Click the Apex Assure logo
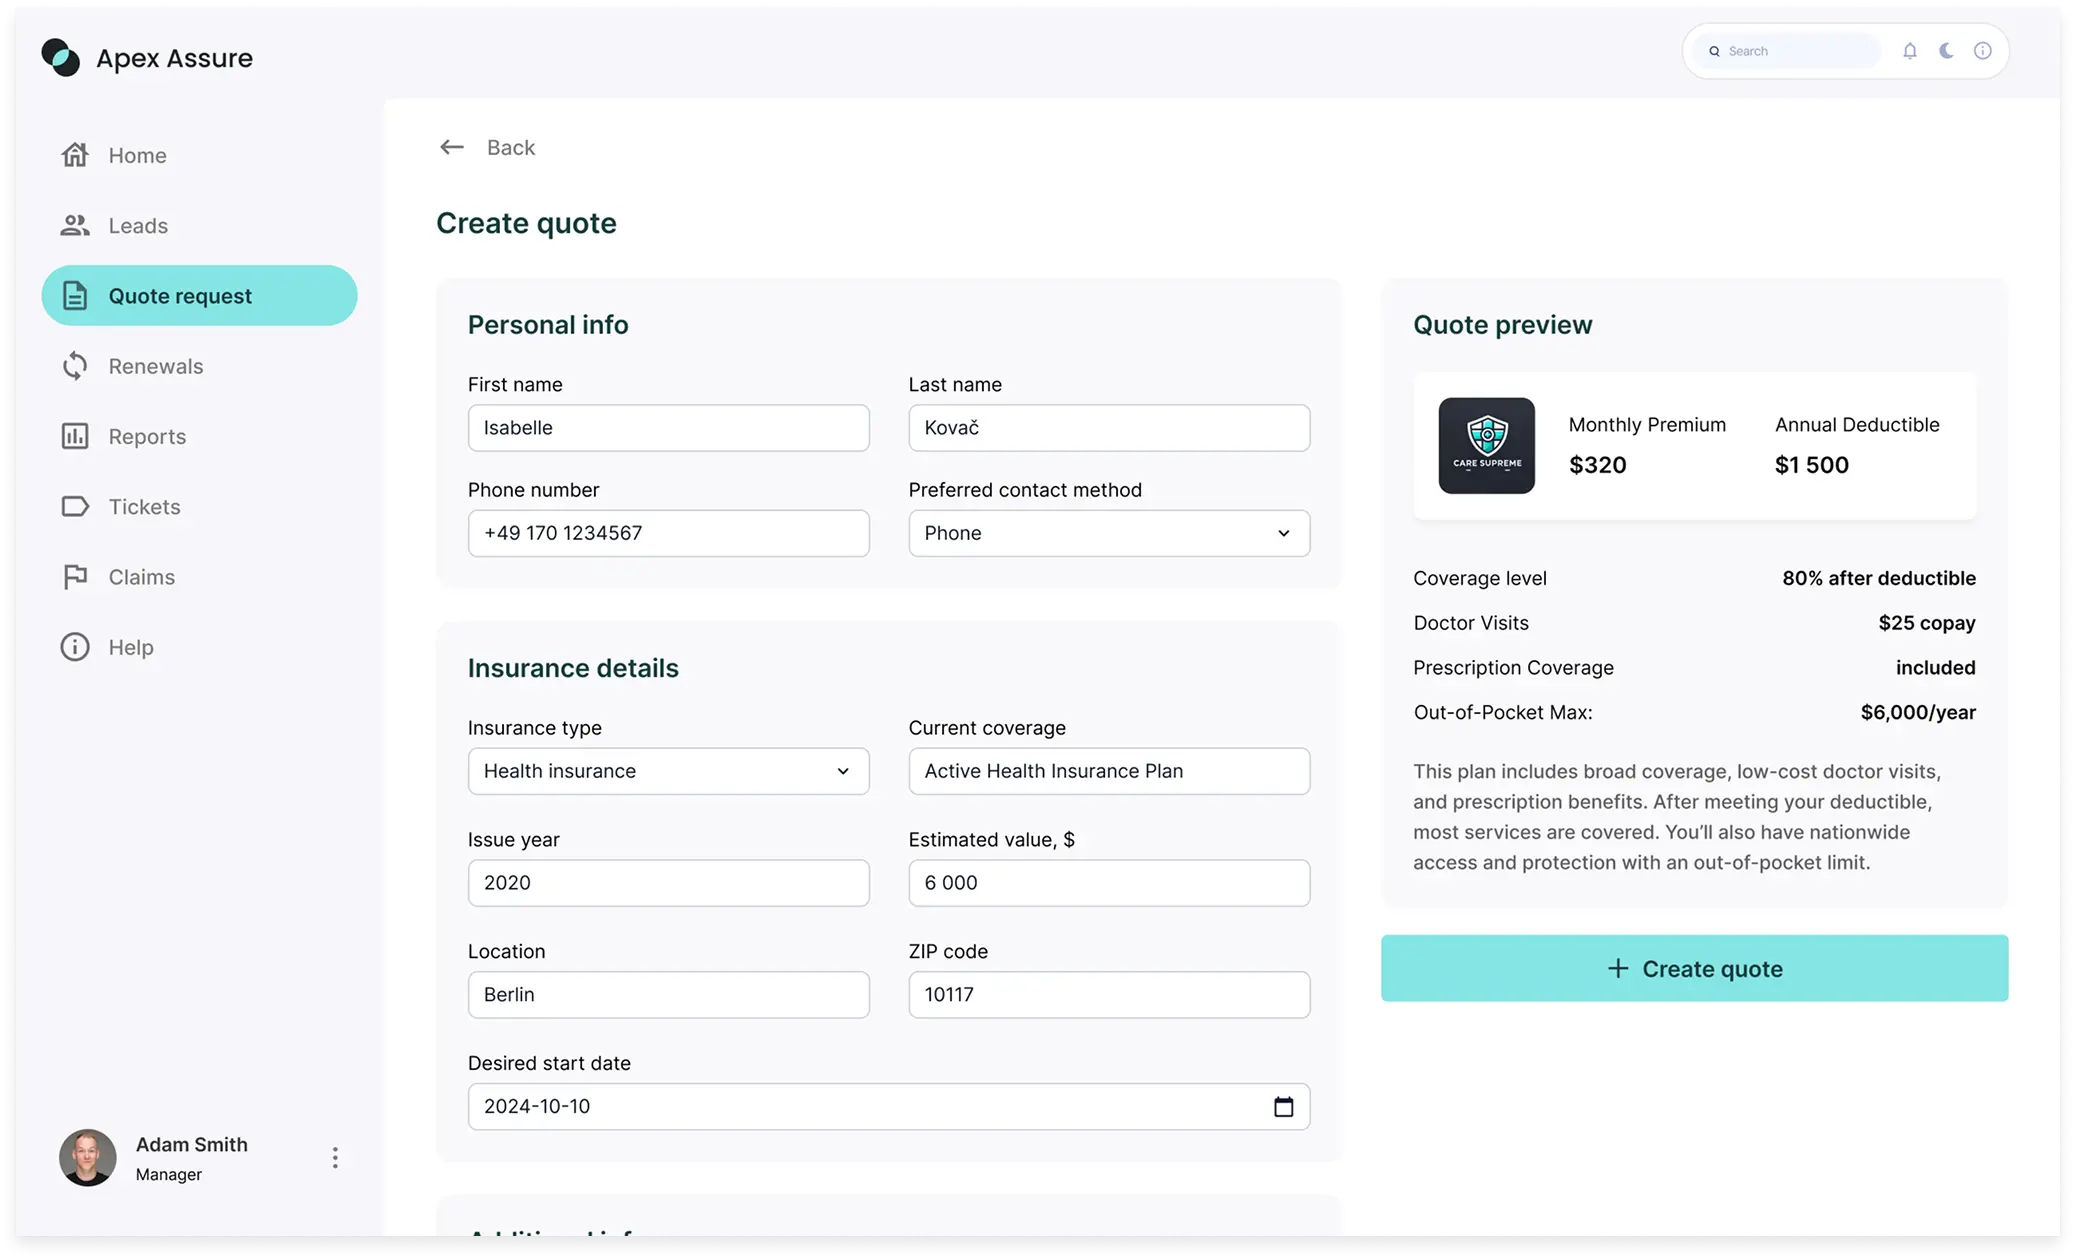This screenshot has height=1260, width=2076. point(61,58)
